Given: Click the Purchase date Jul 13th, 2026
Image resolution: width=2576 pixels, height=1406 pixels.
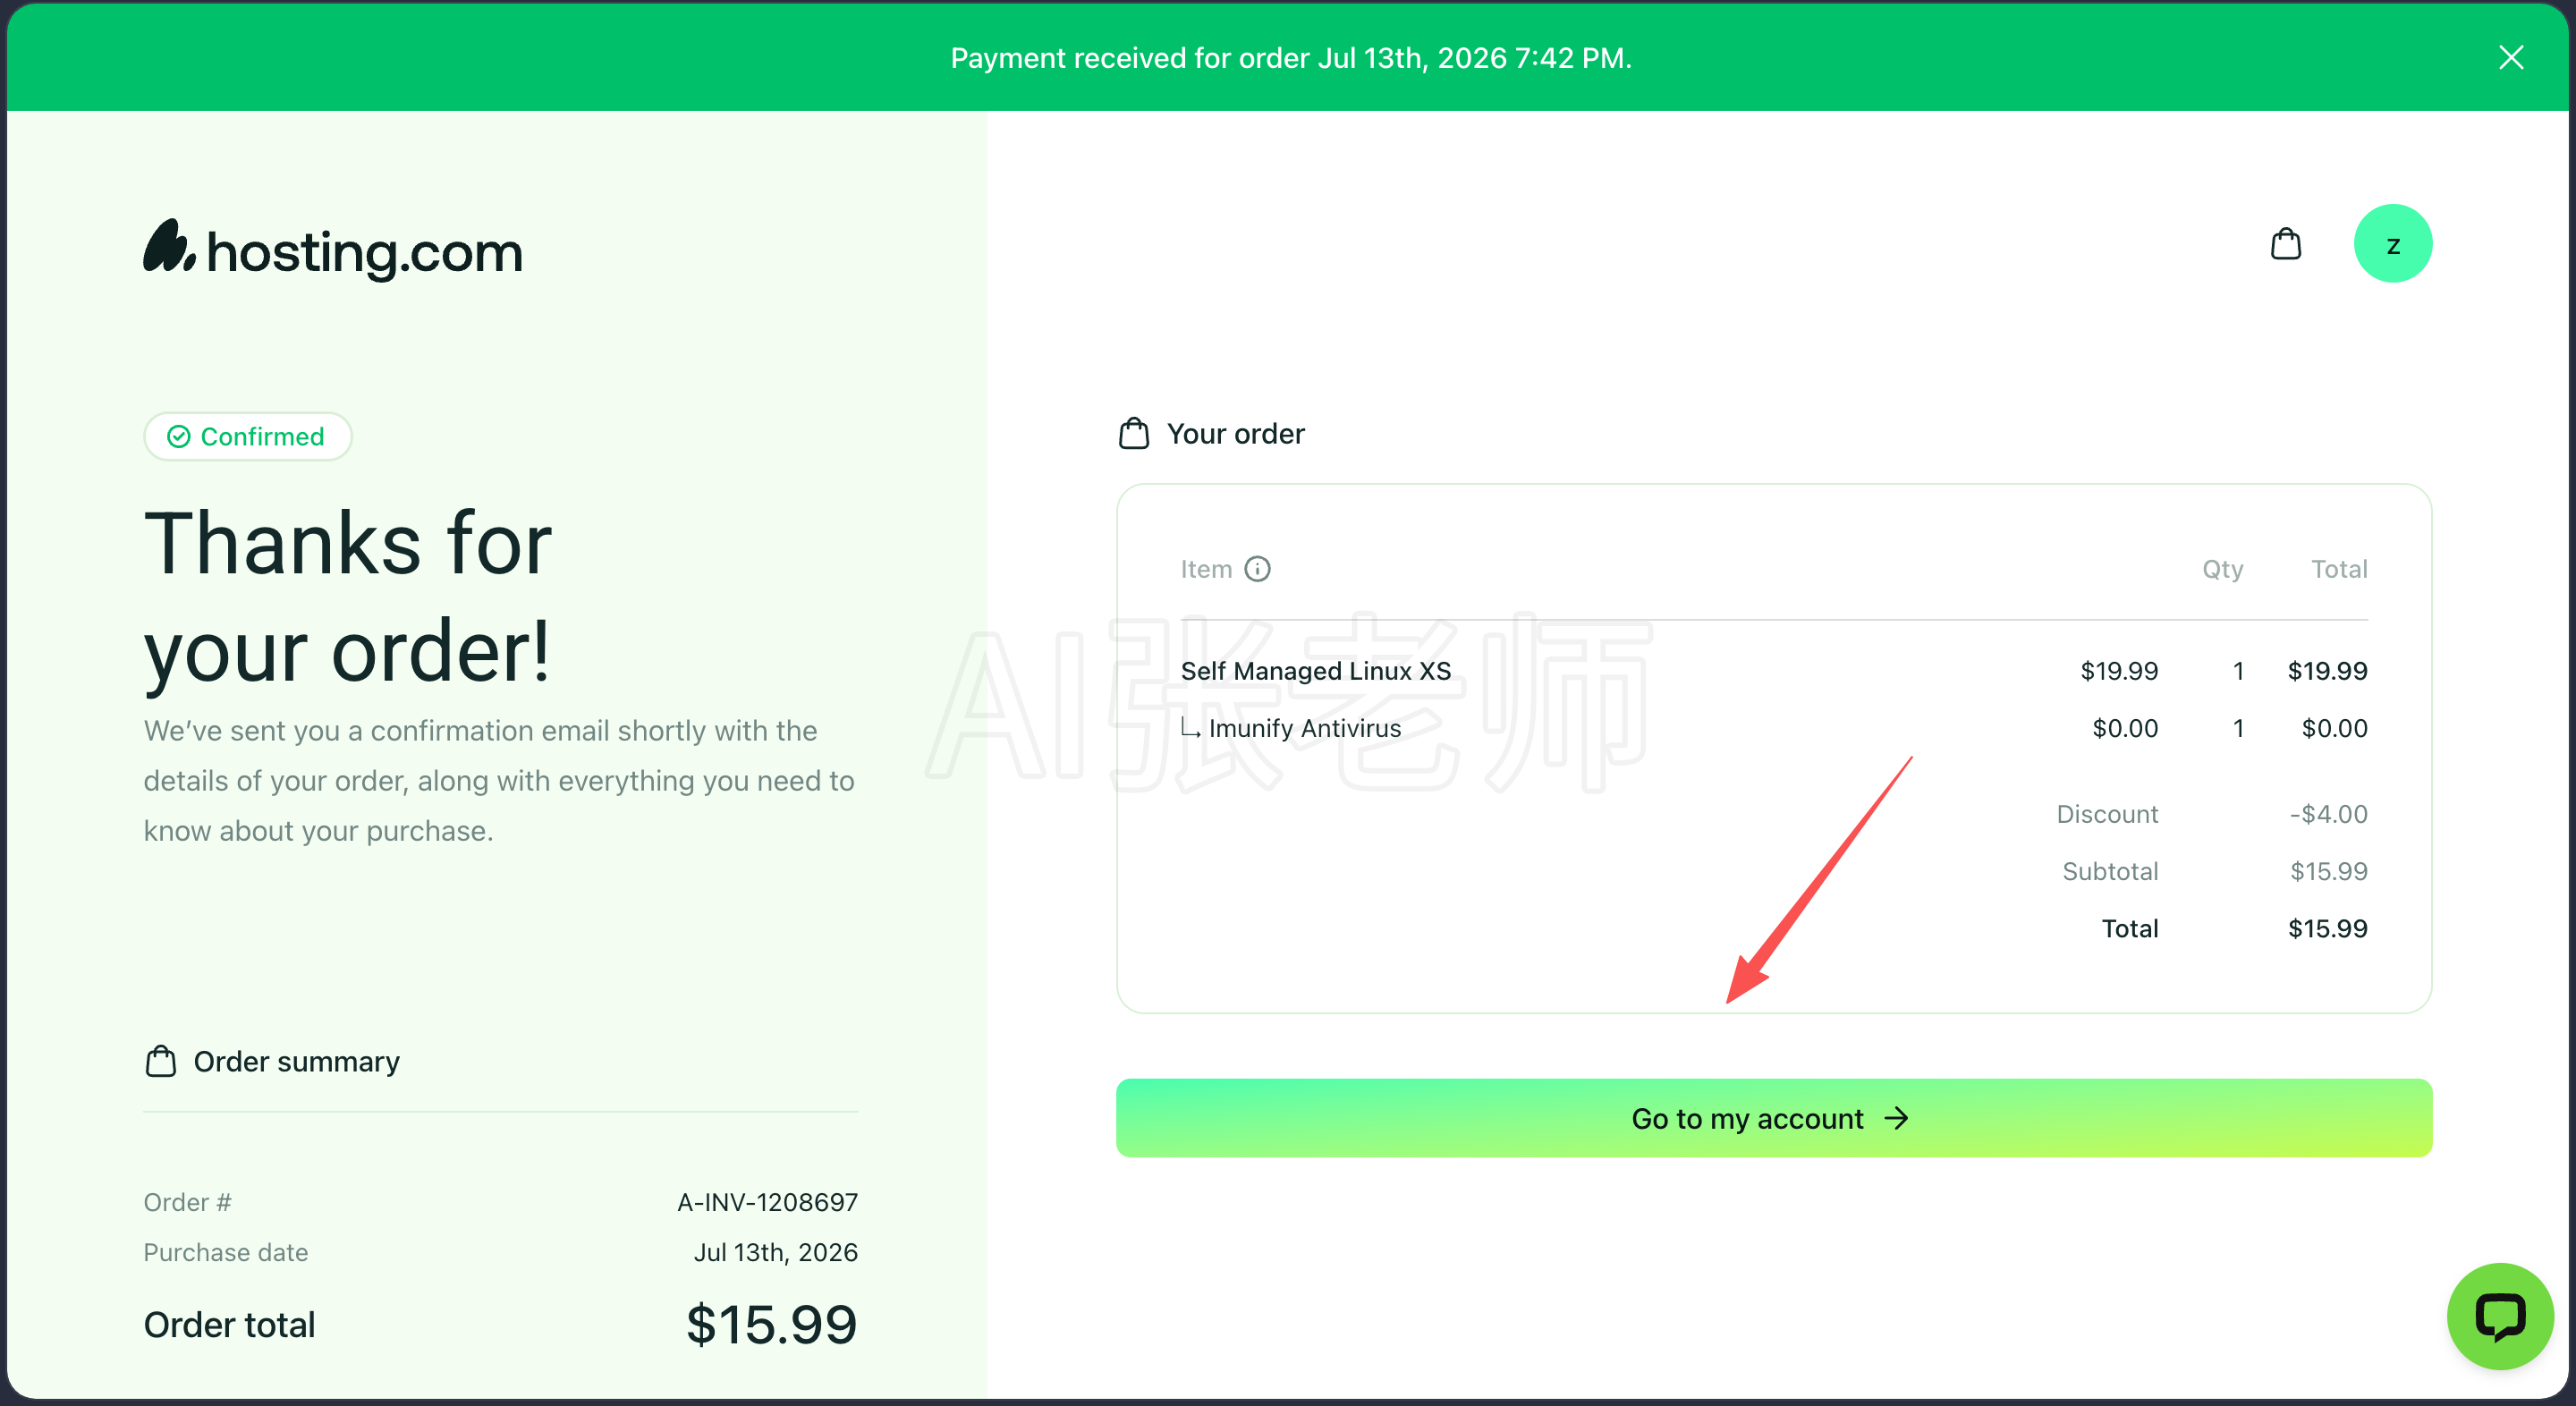Looking at the screenshot, I should coord(775,1252).
